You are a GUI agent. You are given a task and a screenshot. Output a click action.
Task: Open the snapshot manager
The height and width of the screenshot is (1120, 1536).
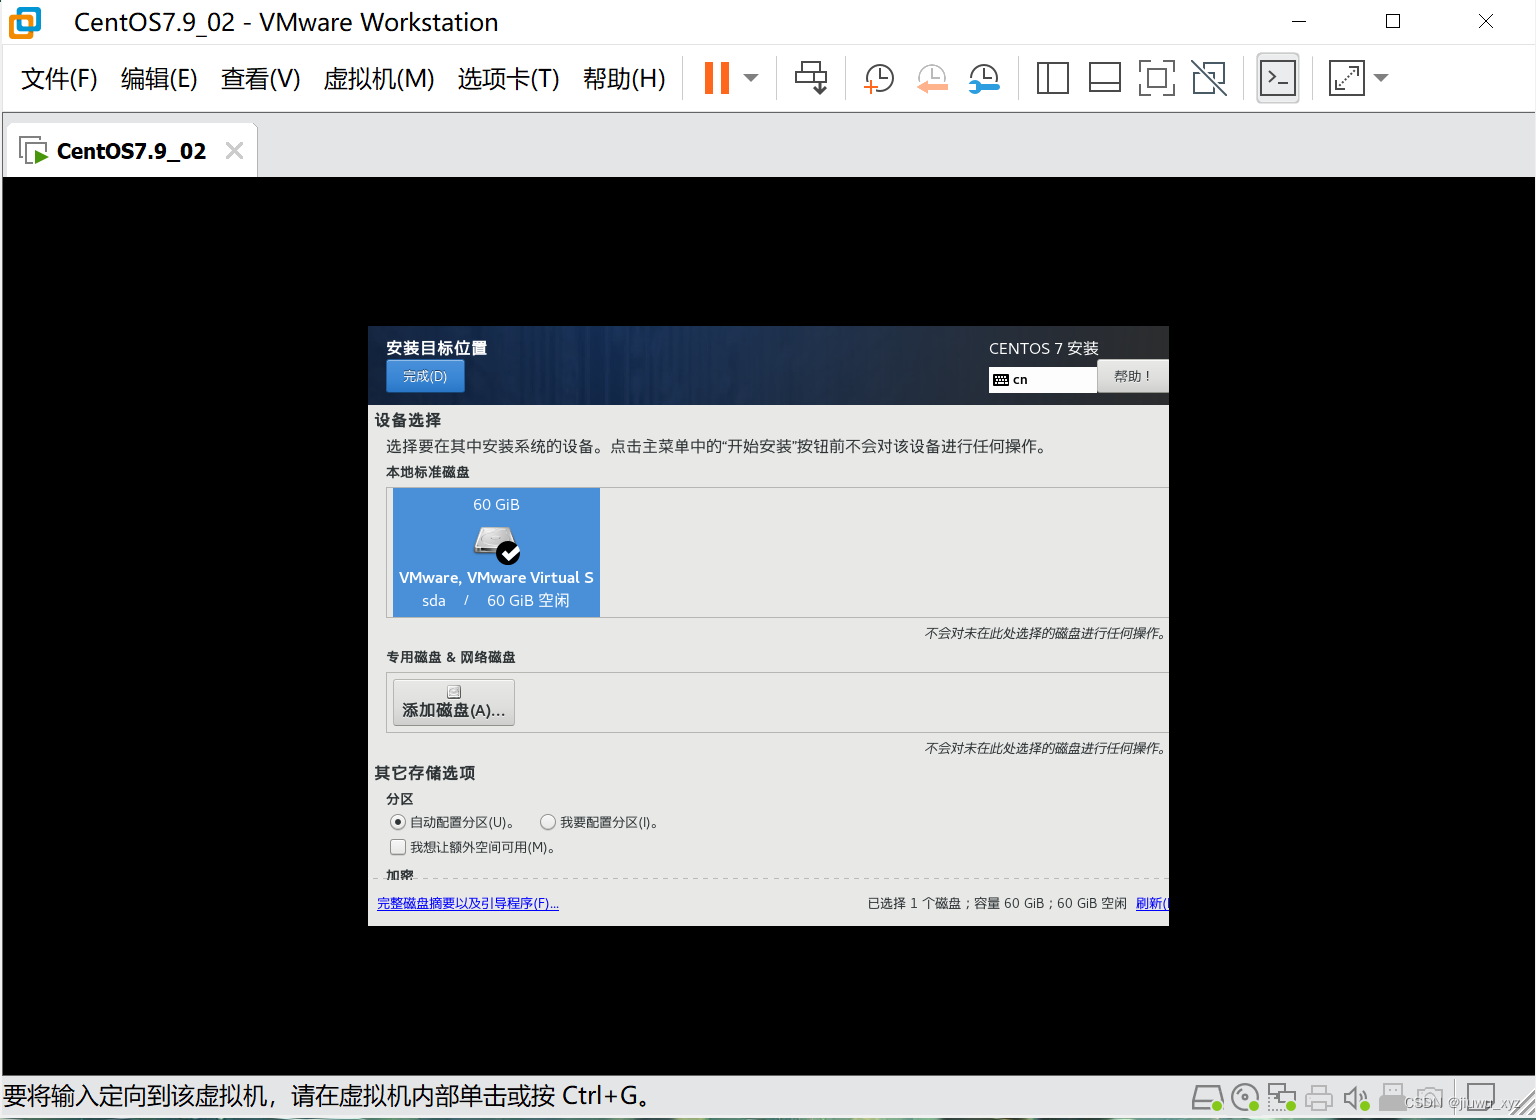click(x=984, y=78)
